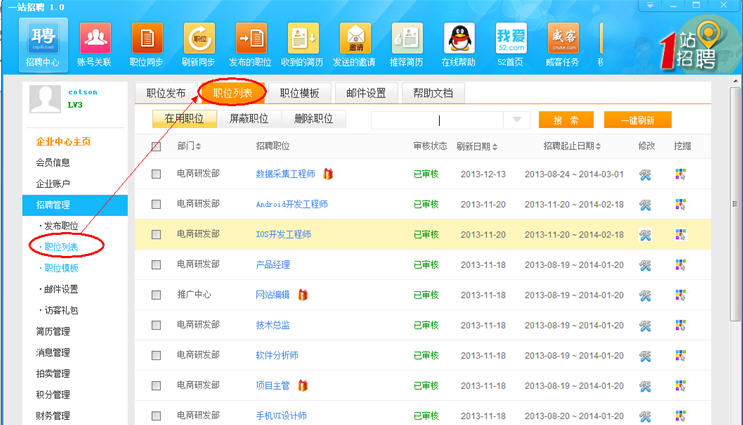Switch to the 邮件设置 tab
The height and width of the screenshot is (425, 743).
pyautogui.click(x=366, y=93)
